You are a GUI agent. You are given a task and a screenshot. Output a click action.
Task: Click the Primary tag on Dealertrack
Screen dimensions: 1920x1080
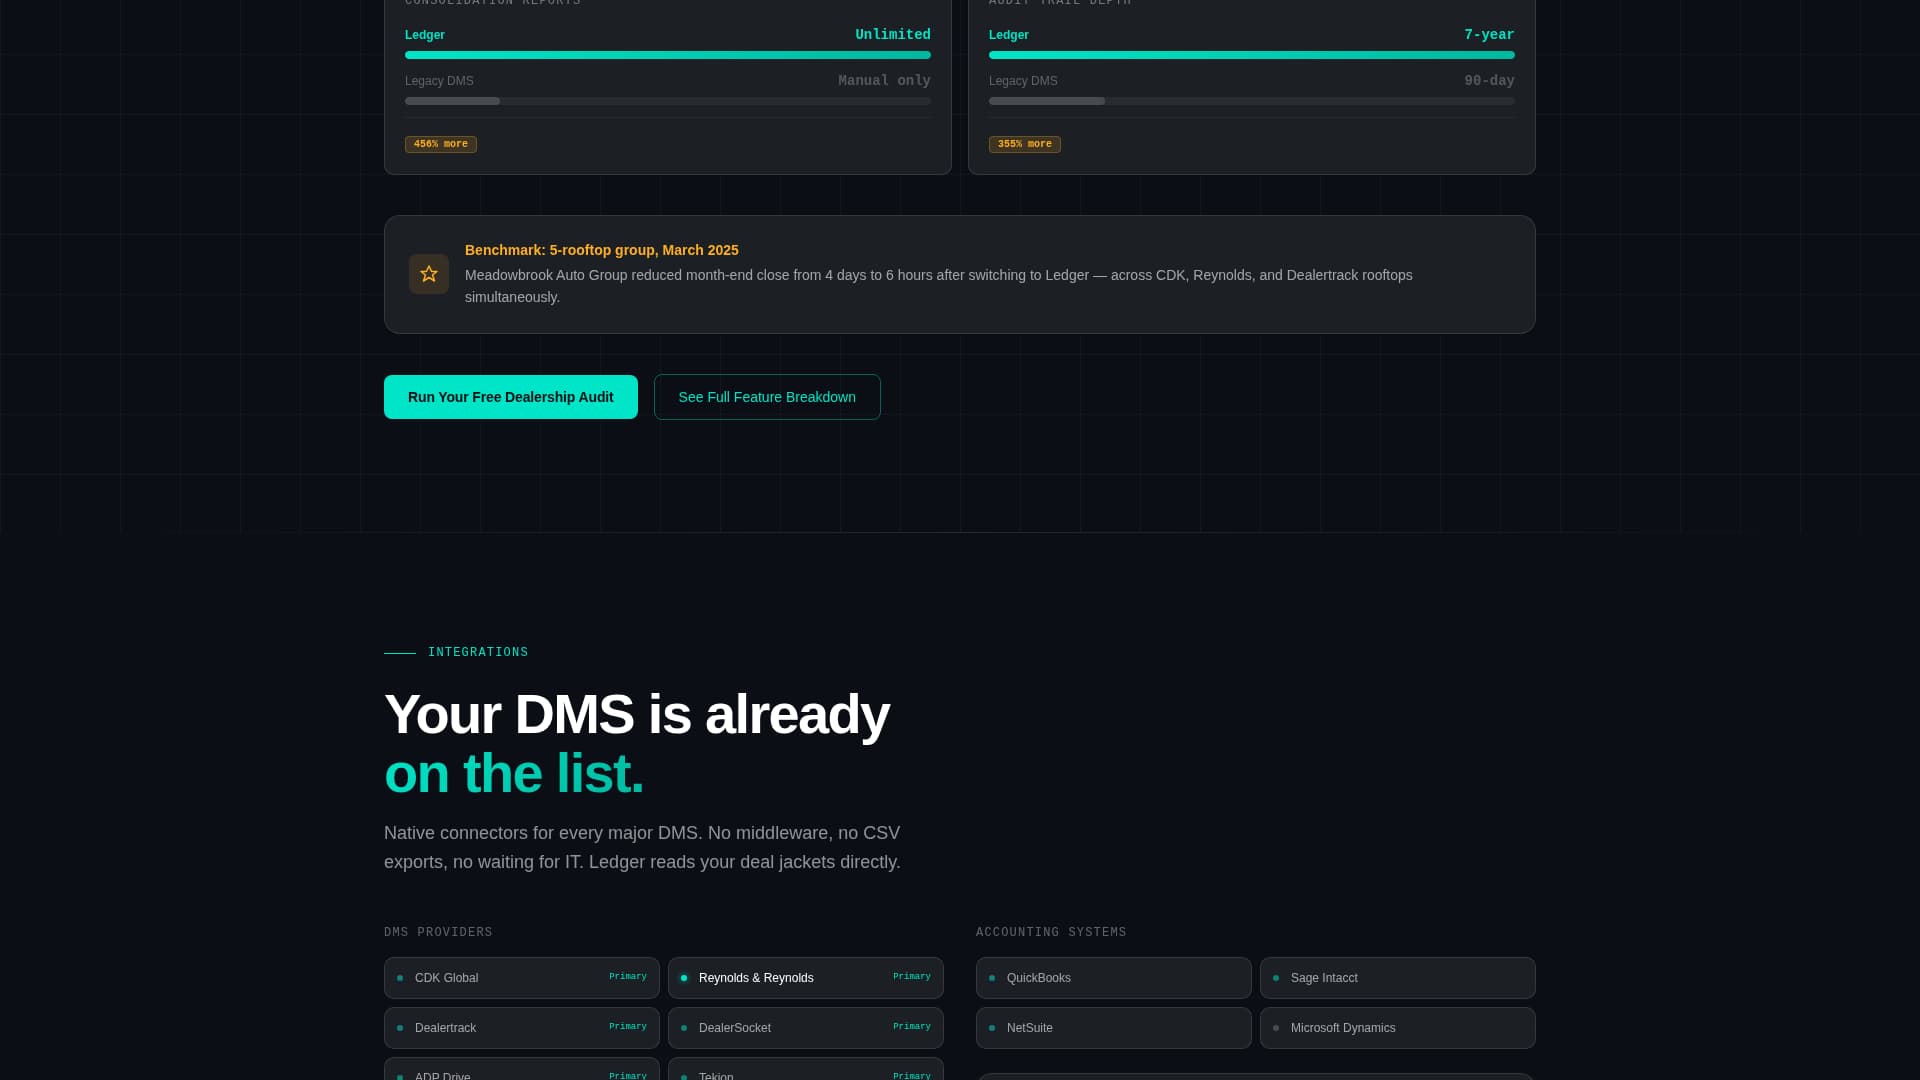[628, 1027]
